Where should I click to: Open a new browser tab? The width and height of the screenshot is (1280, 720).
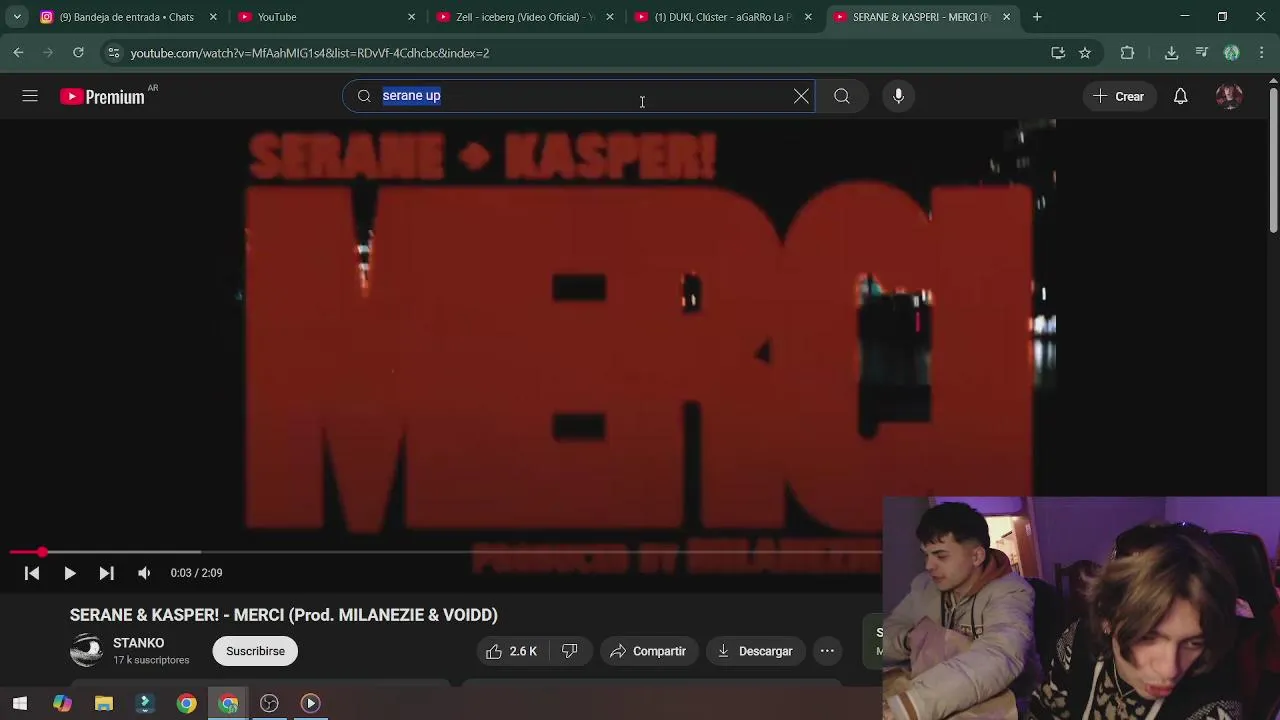(1037, 17)
